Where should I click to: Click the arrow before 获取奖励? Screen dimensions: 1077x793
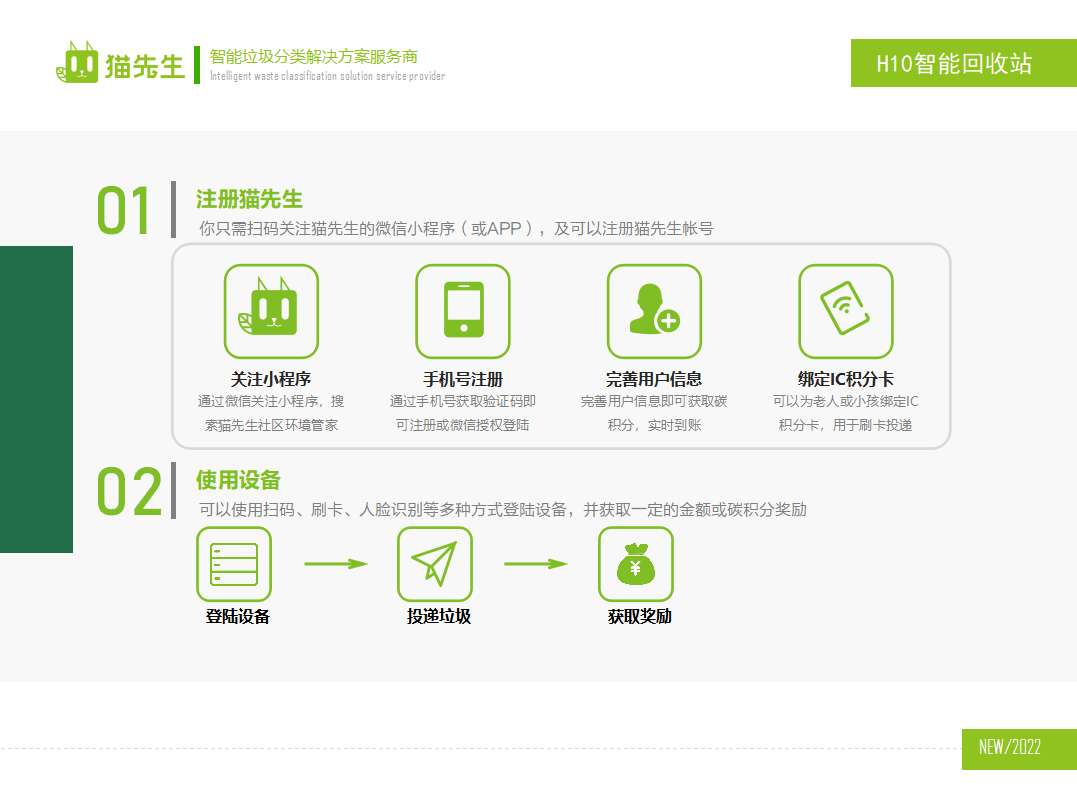tap(535, 564)
